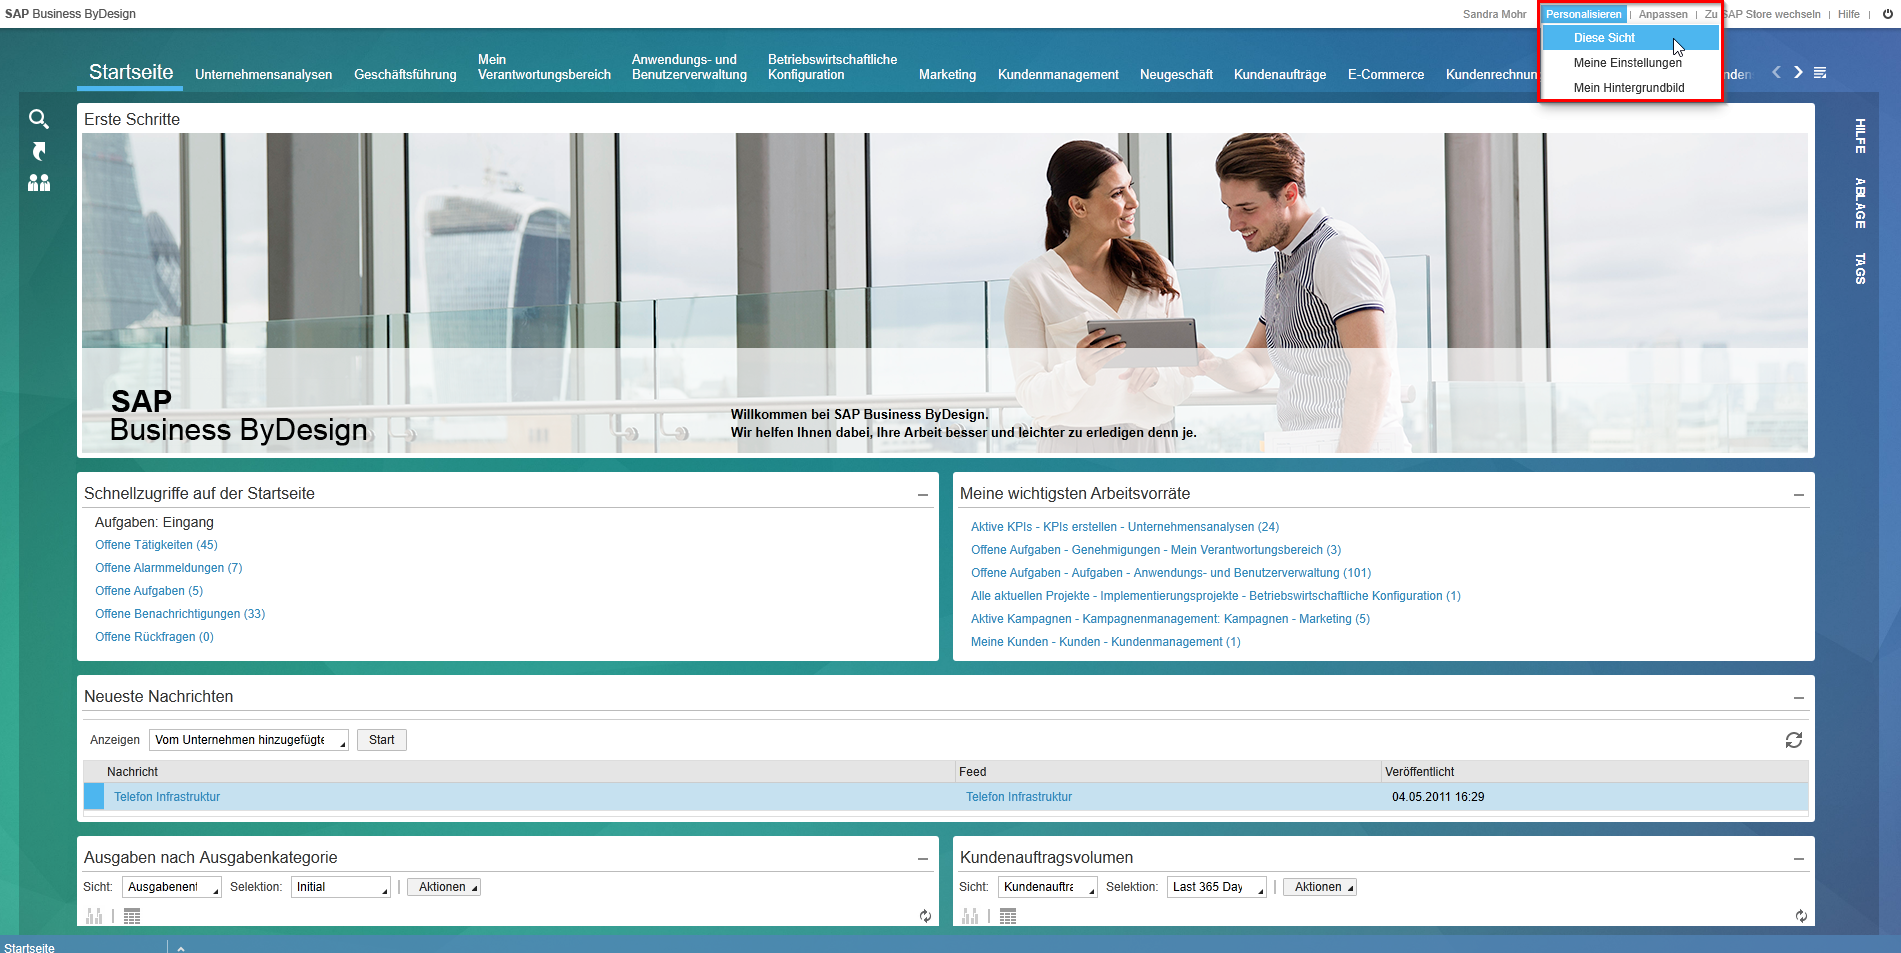
Task: Go to the Kundenmanagement tab
Action: (x=1058, y=75)
